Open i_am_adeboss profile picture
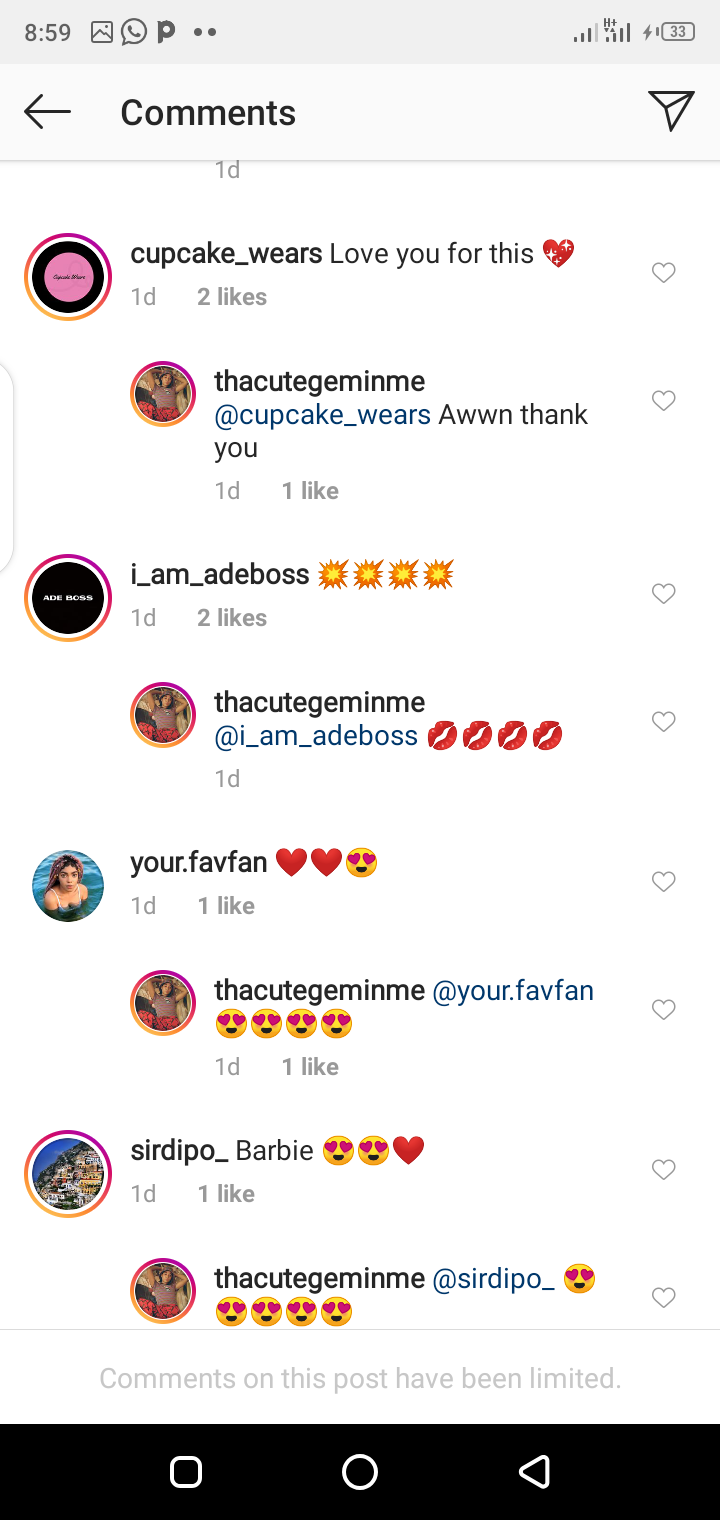Screen dimensions: 720x1520 tap(68, 598)
